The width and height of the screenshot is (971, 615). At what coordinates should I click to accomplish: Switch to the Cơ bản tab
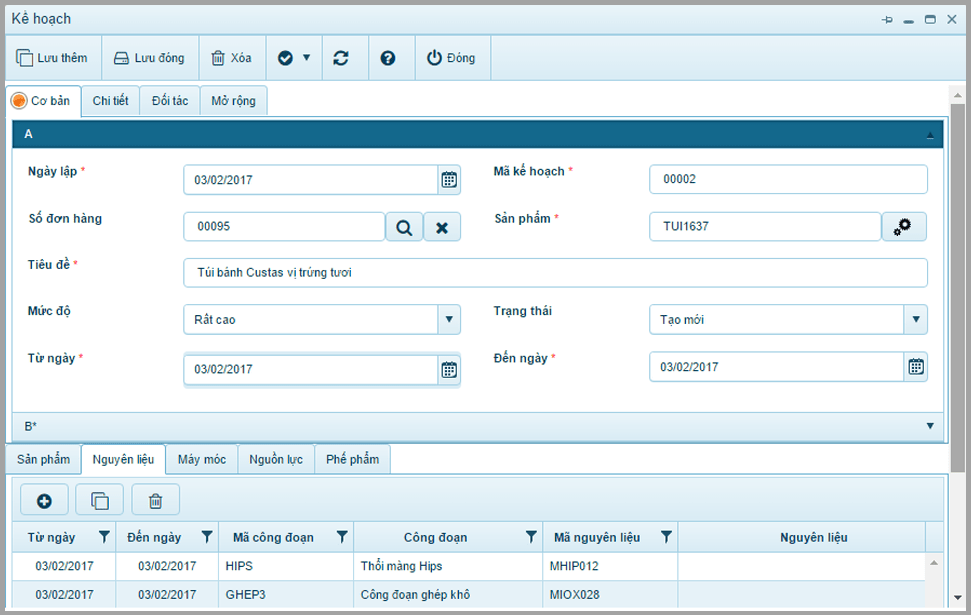coord(43,101)
